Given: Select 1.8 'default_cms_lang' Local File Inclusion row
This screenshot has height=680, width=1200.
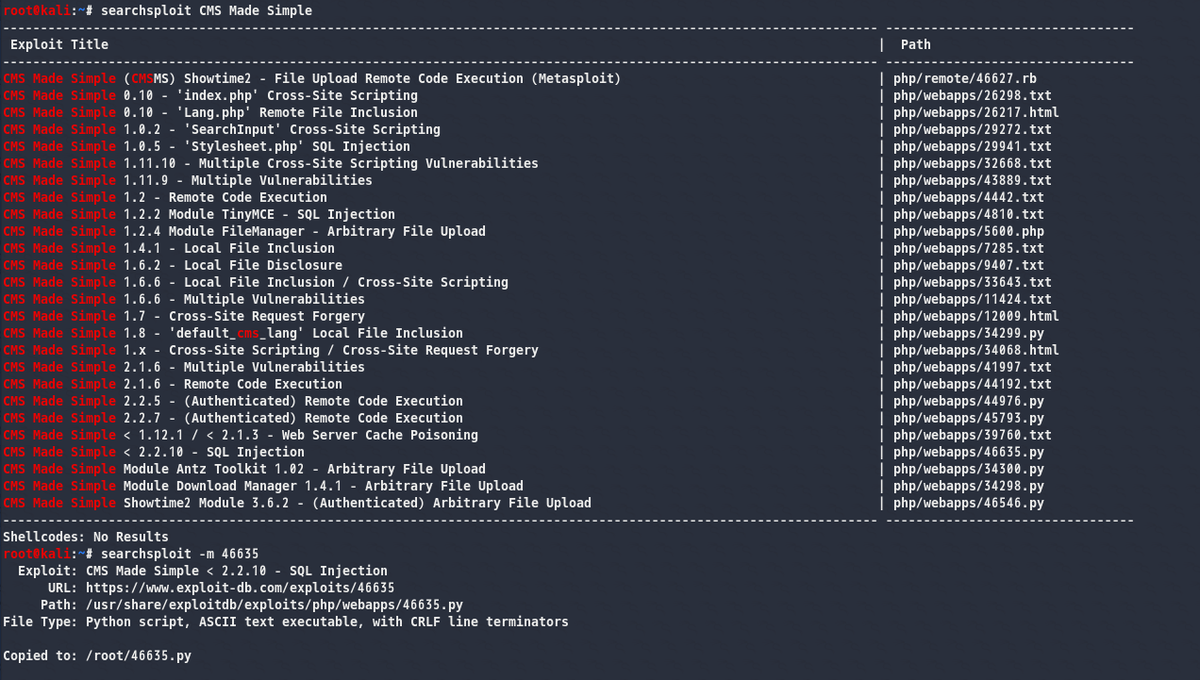Looking at the screenshot, I should 233,333.
